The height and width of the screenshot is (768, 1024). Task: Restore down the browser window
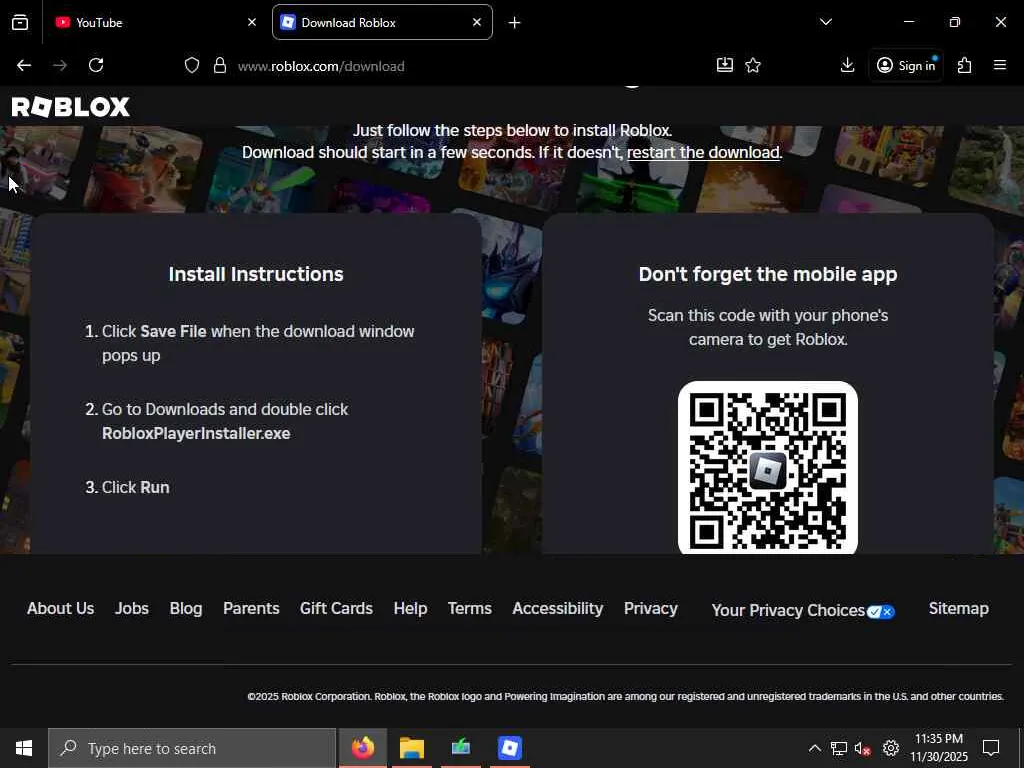tap(955, 22)
